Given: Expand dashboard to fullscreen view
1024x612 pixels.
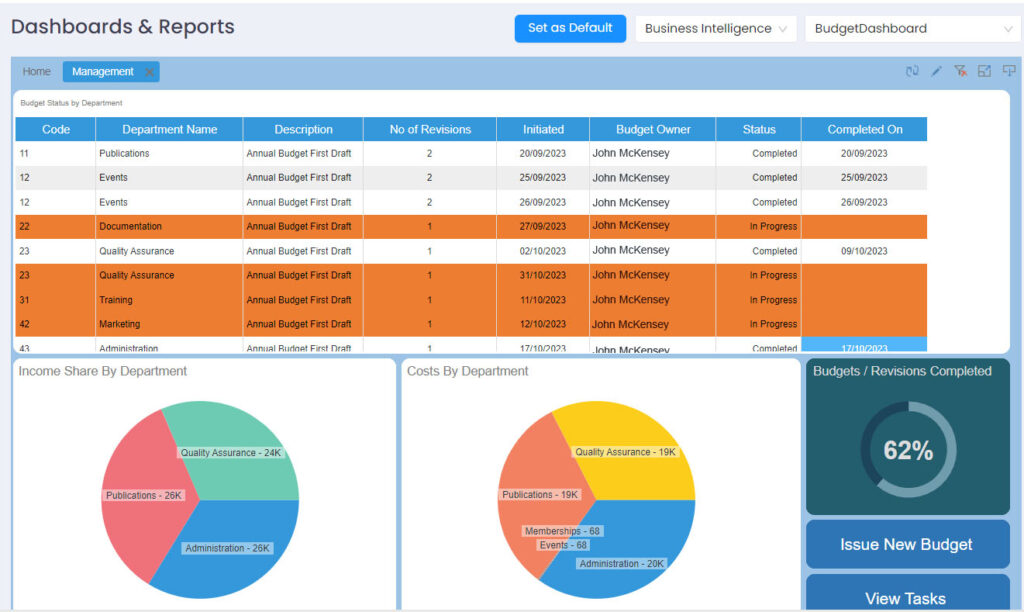Looking at the screenshot, I should [x=984, y=71].
